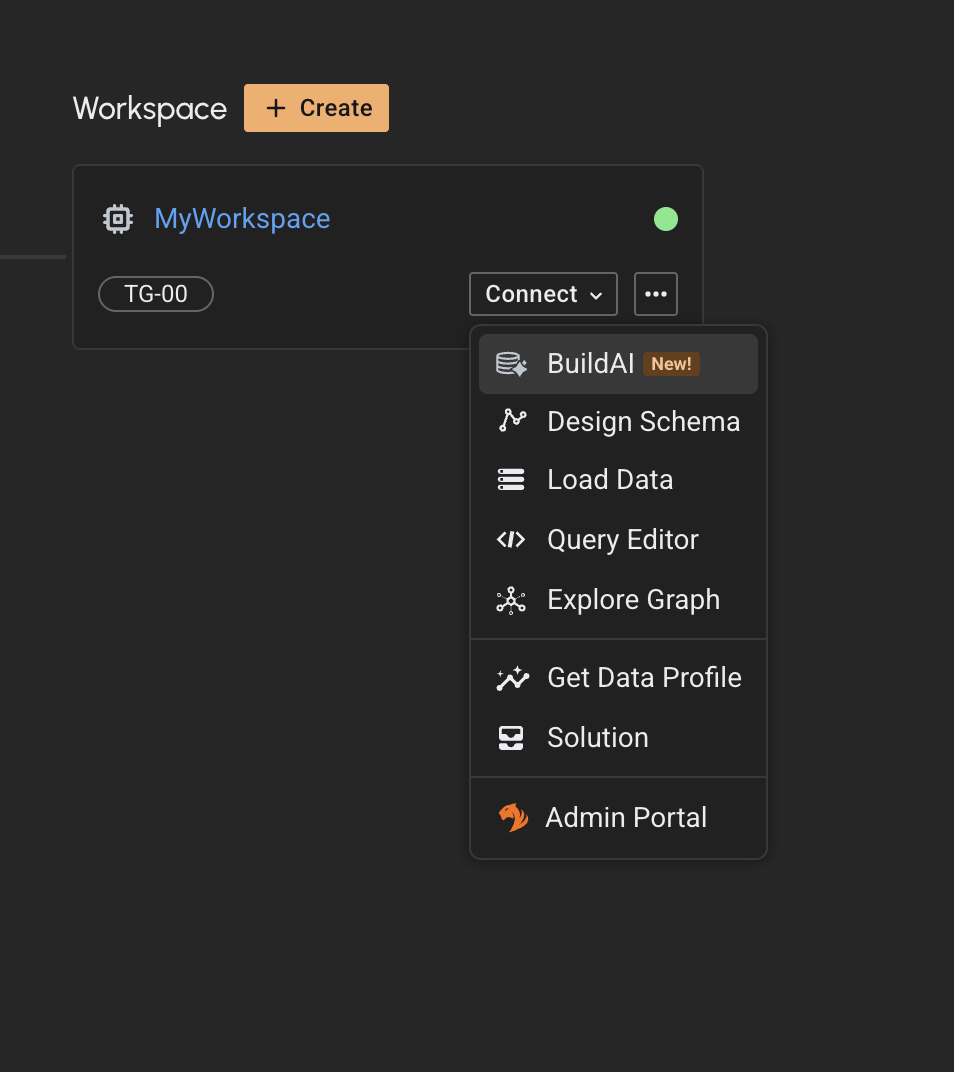The image size is (954, 1072).
Task: Select the BuildAI database icon
Action: pos(511,364)
